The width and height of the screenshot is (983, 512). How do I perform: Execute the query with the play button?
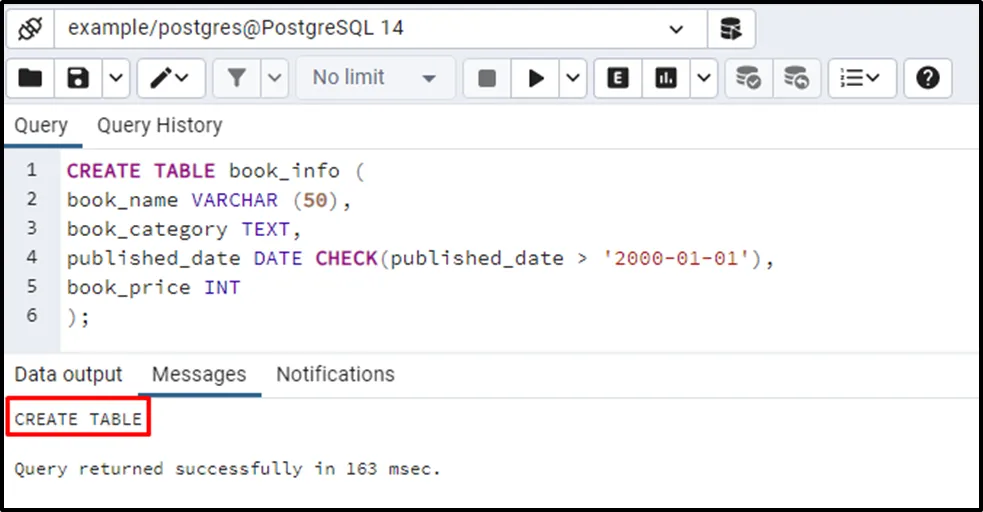click(536, 78)
